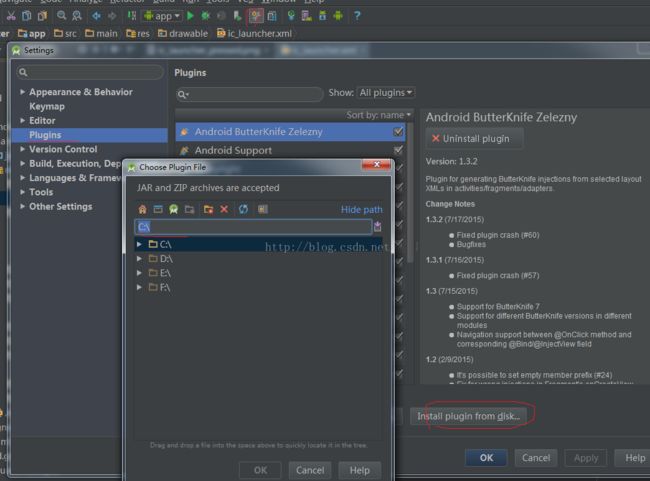
Task: Create a New Folder in the file chooser
Action: pyautogui.click(x=208, y=209)
